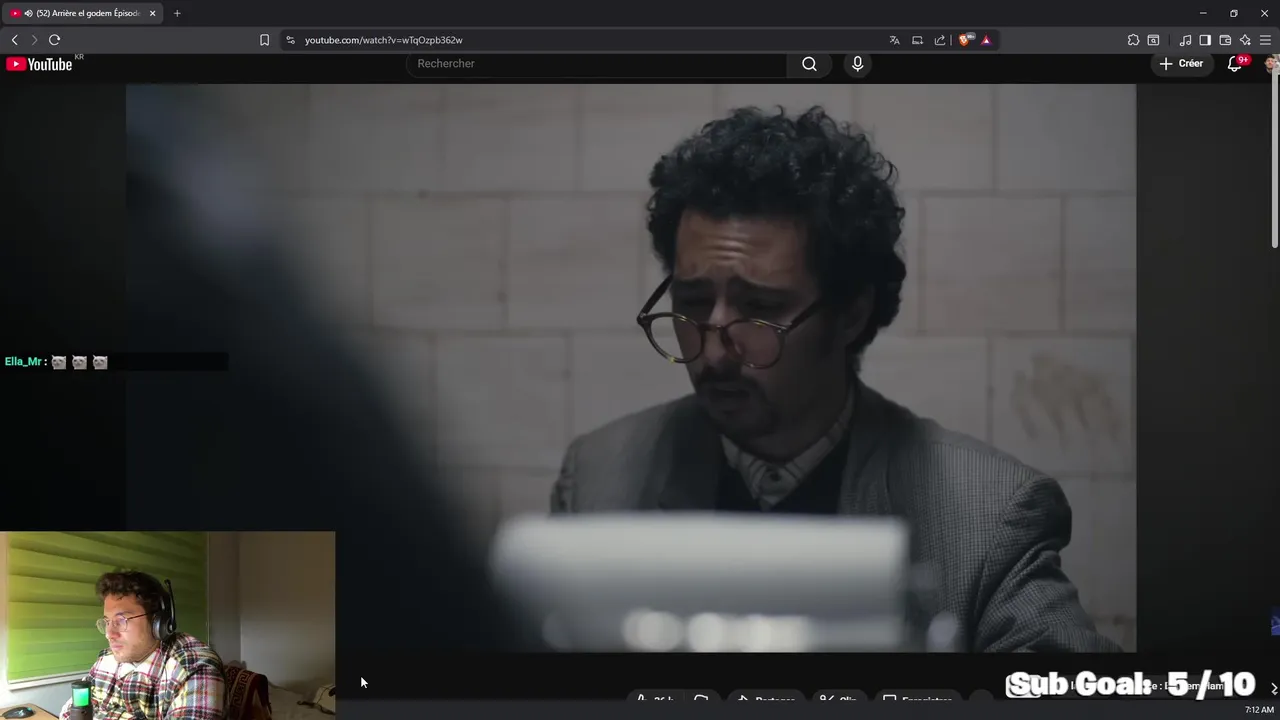Go to YouTube home via the logo
Screen dimensions: 1280x720
(40, 64)
